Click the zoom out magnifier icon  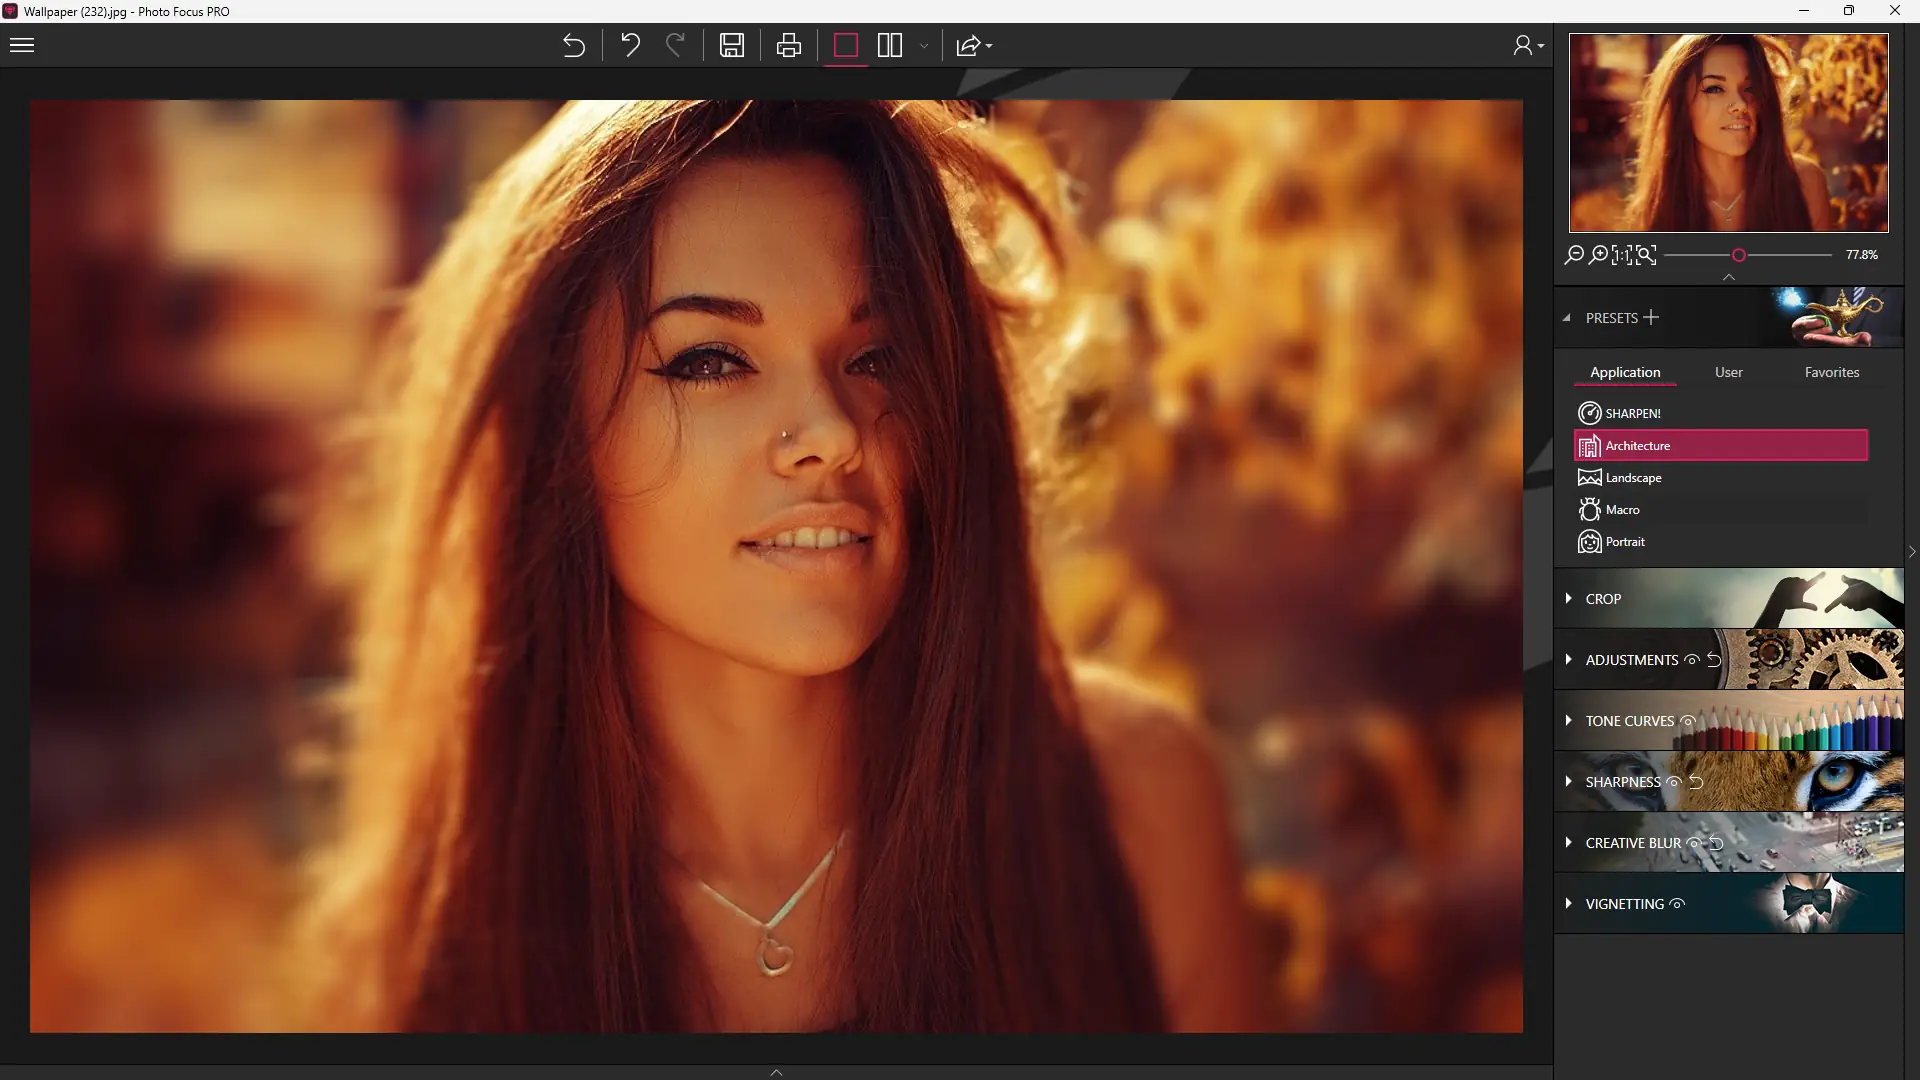[x=1574, y=255]
